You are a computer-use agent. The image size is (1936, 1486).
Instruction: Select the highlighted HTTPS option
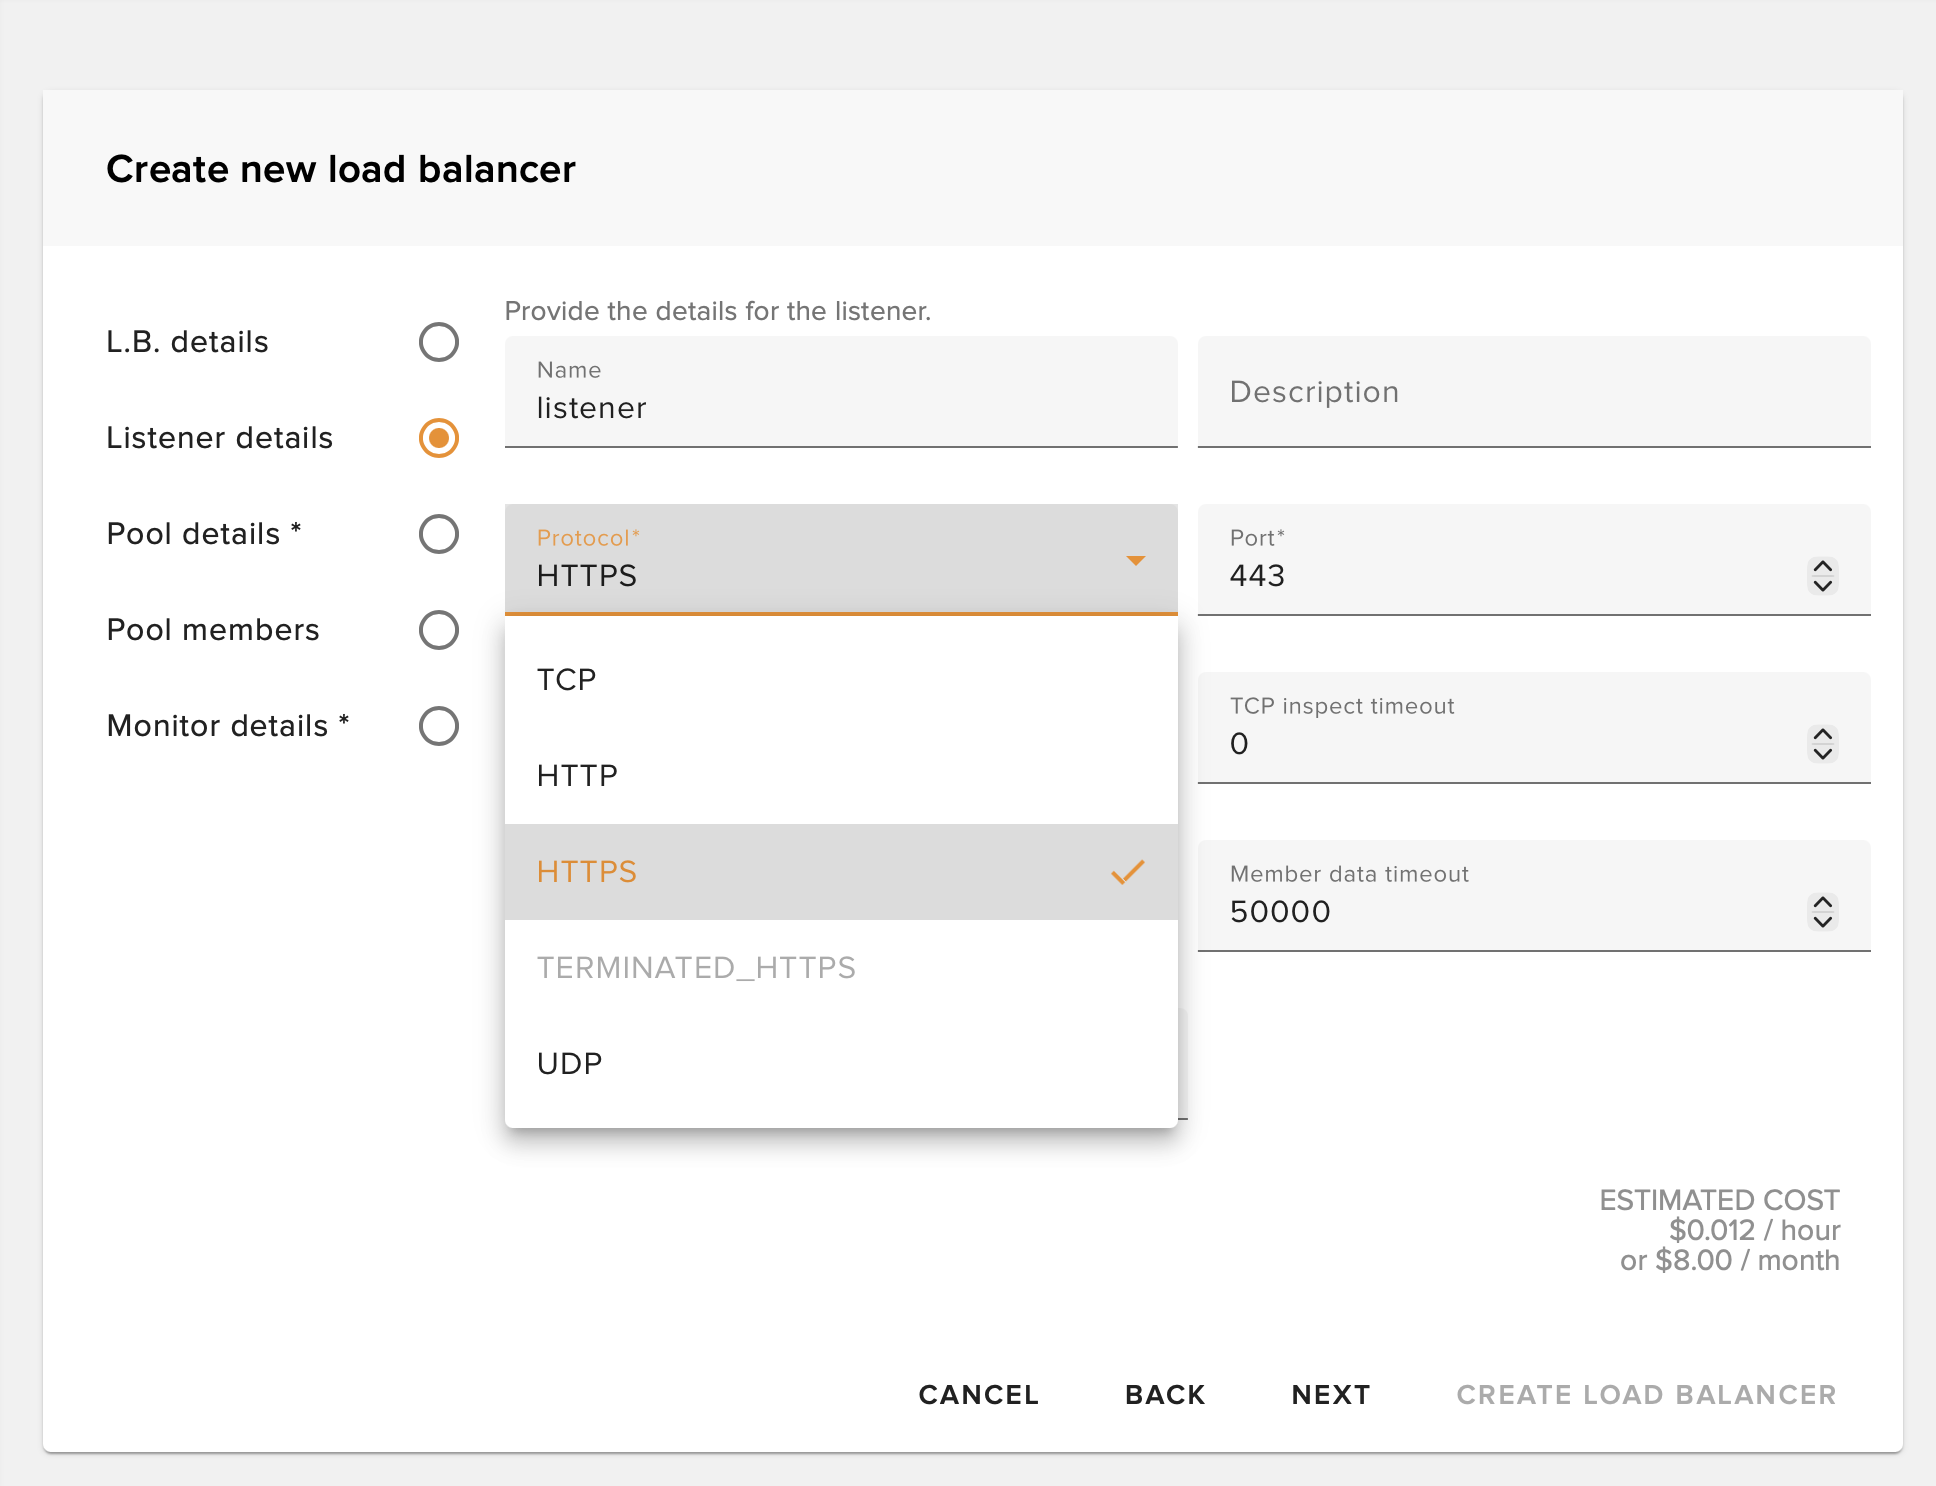(x=586, y=871)
